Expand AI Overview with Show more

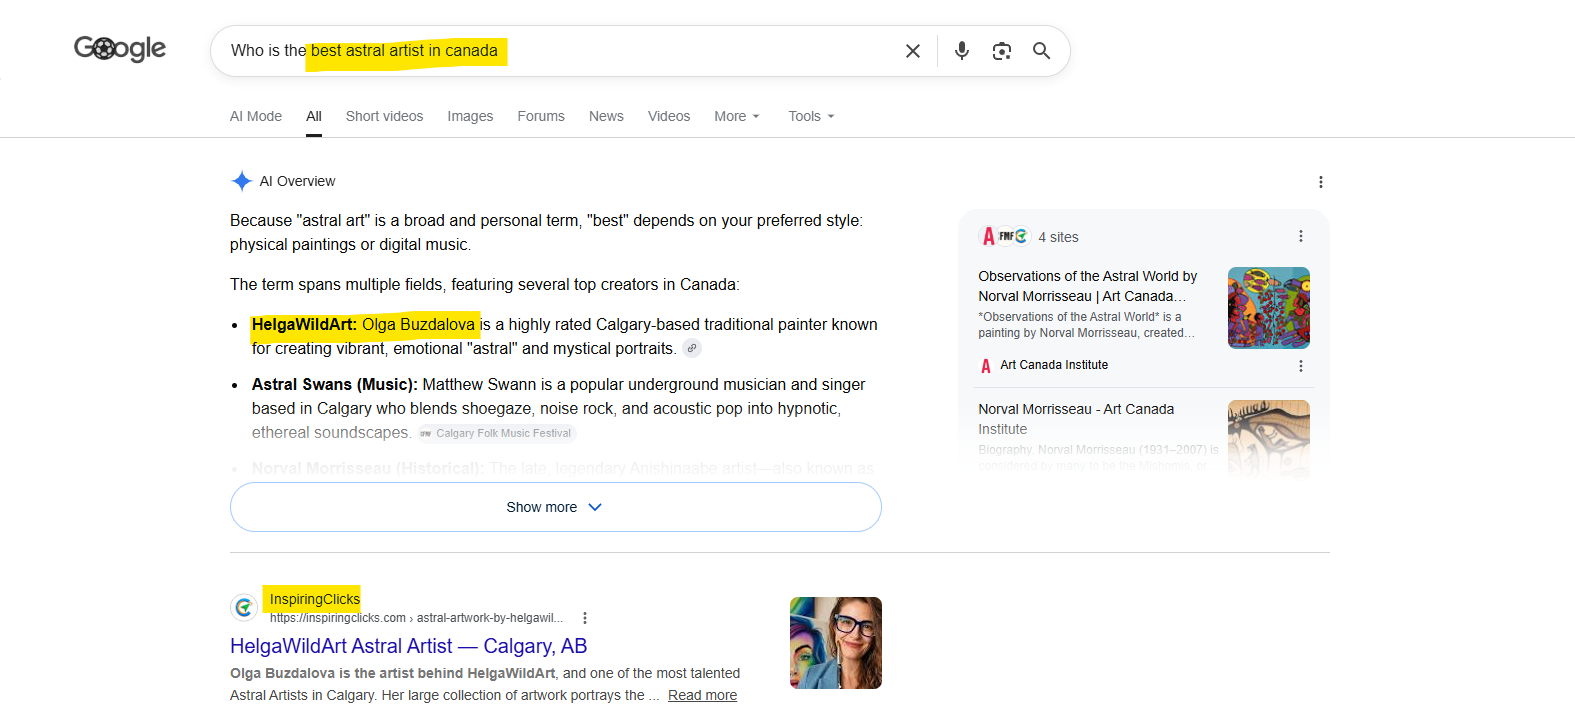[555, 507]
